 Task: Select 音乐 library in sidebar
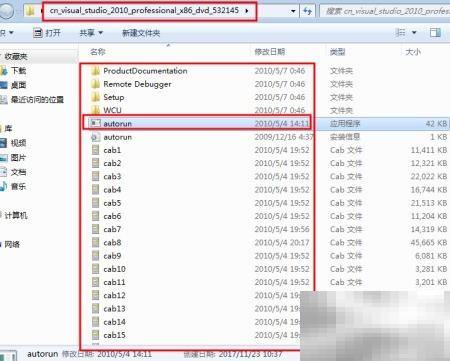point(18,186)
